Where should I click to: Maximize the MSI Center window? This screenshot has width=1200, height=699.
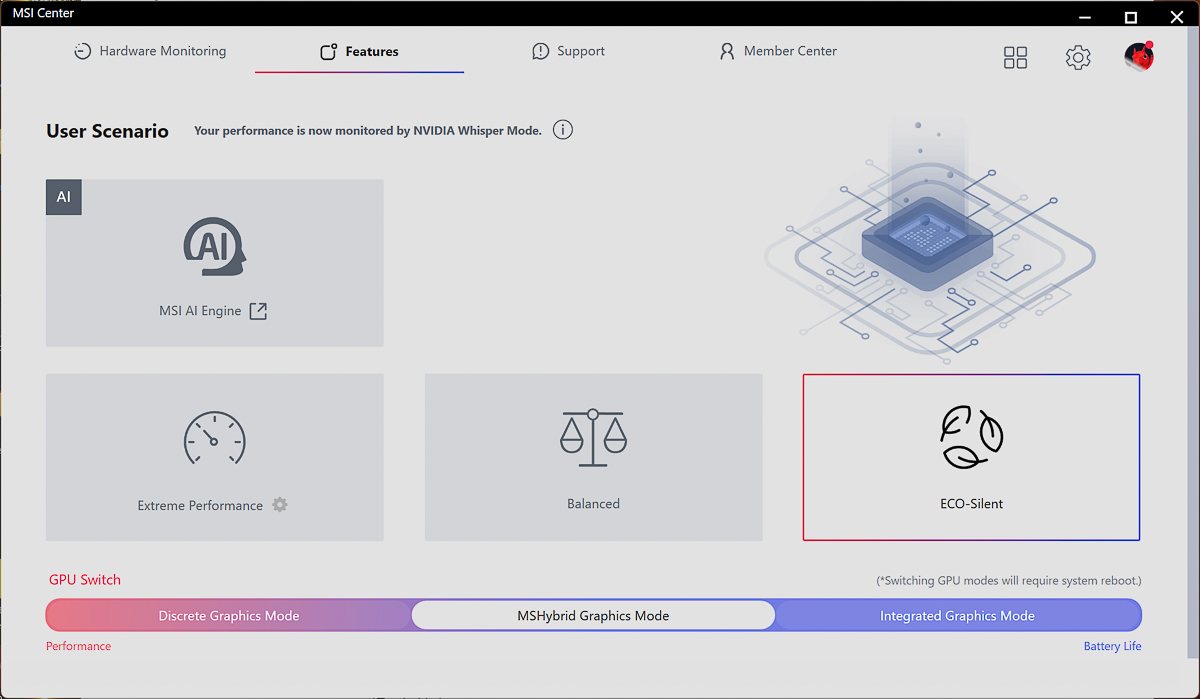click(x=1130, y=17)
